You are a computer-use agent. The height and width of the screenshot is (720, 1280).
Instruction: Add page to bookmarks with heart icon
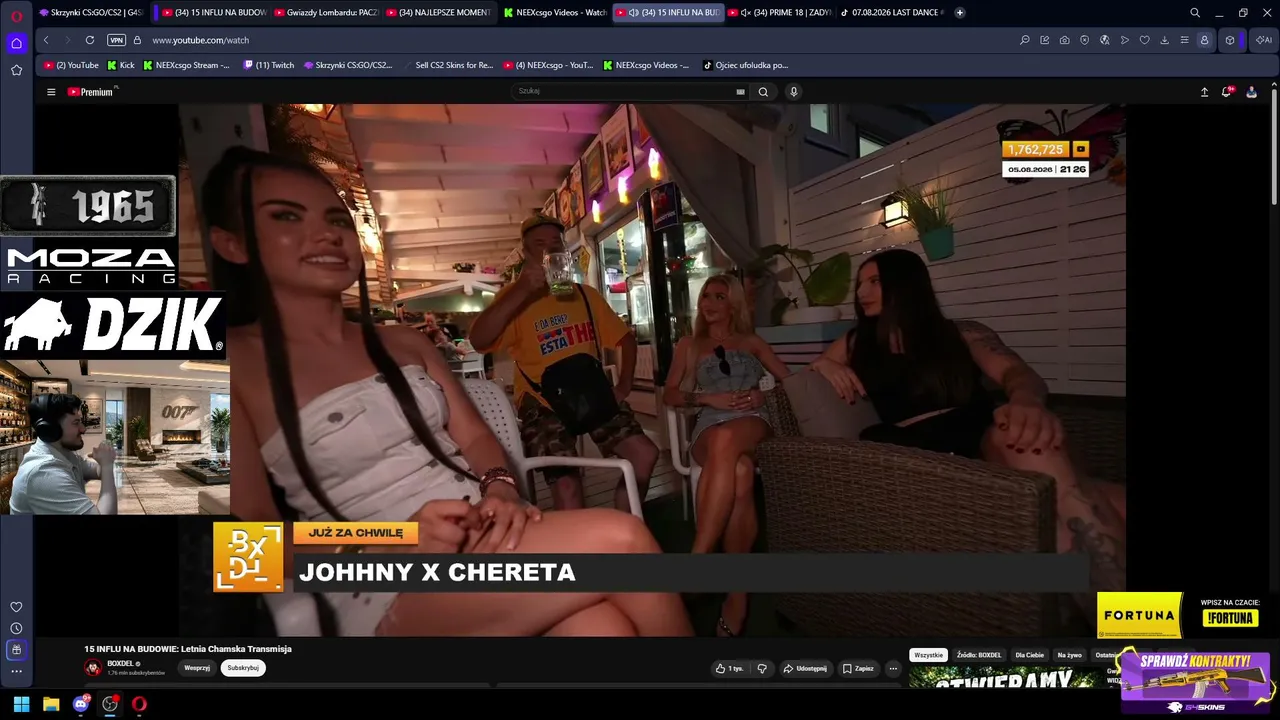1145,40
